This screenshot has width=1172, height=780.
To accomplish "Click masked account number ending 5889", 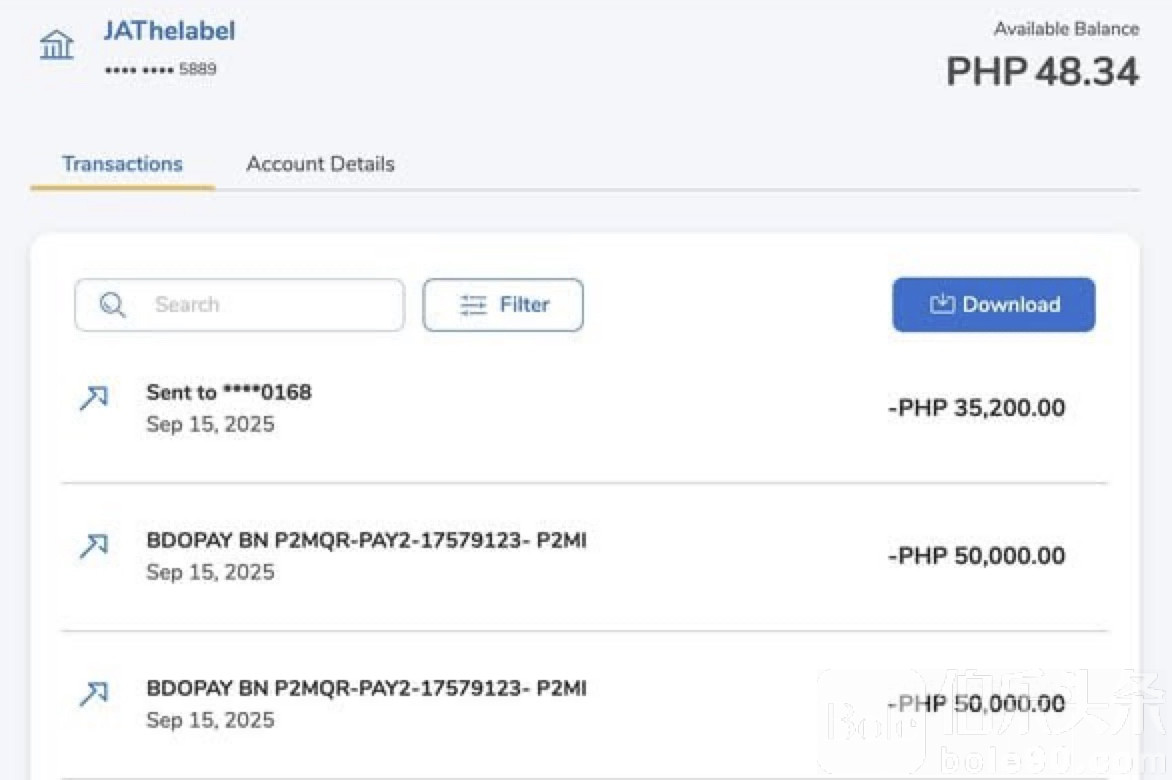I will [160, 70].
